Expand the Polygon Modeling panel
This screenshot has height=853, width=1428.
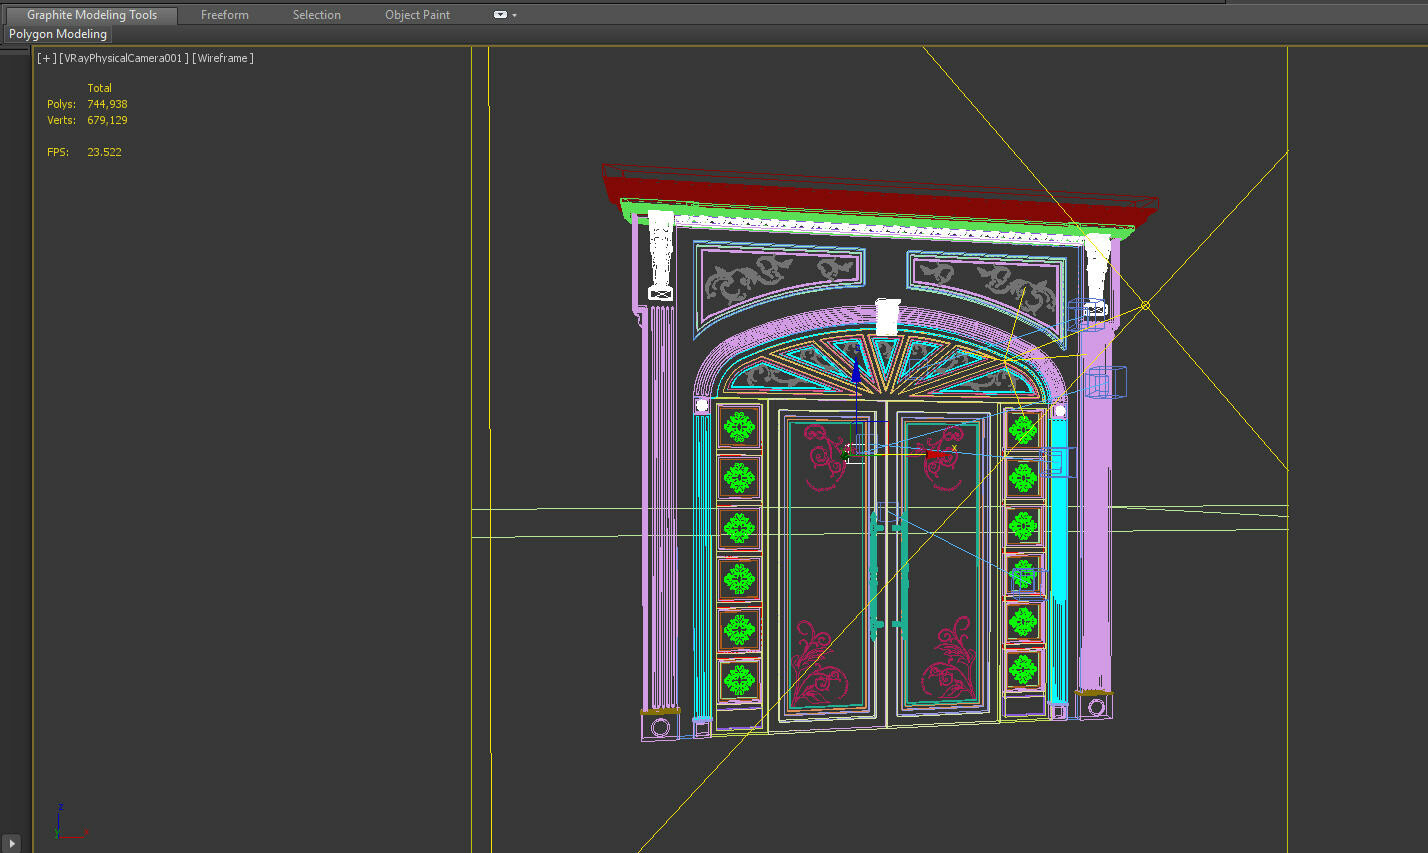tap(57, 33)
